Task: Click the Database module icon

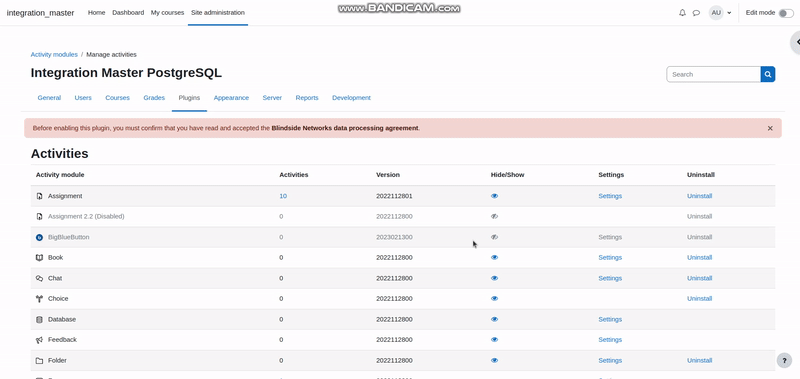Action: pos(39,319)
